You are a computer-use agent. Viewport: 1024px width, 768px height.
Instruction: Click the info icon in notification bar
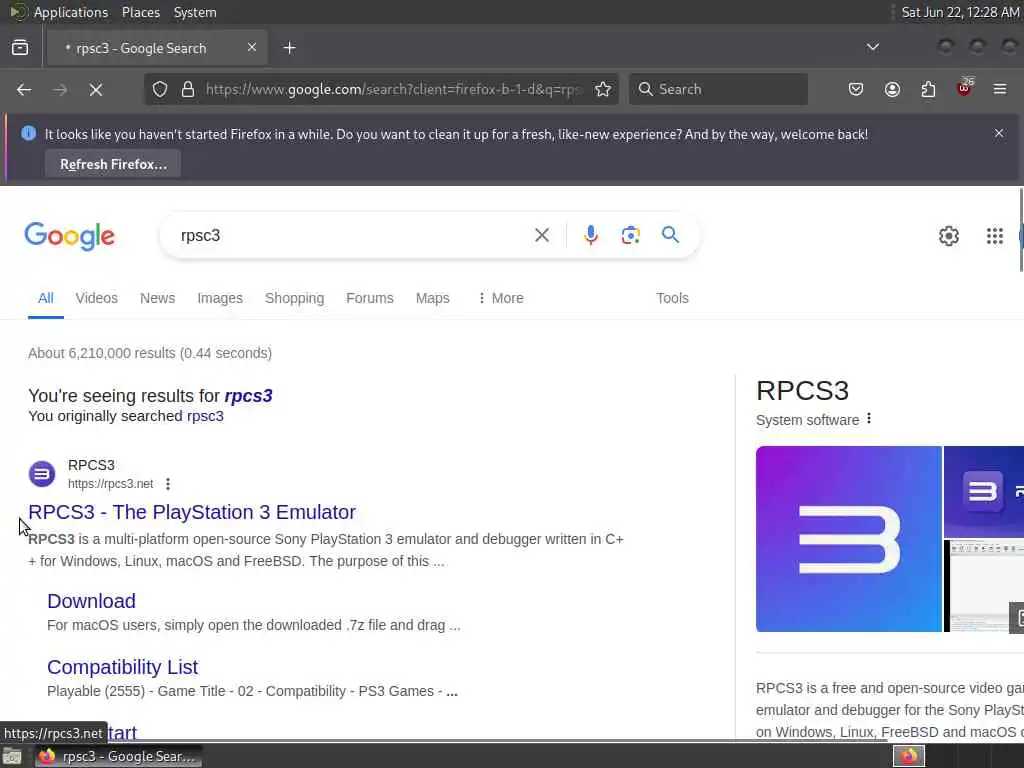(x=28, y=133)
